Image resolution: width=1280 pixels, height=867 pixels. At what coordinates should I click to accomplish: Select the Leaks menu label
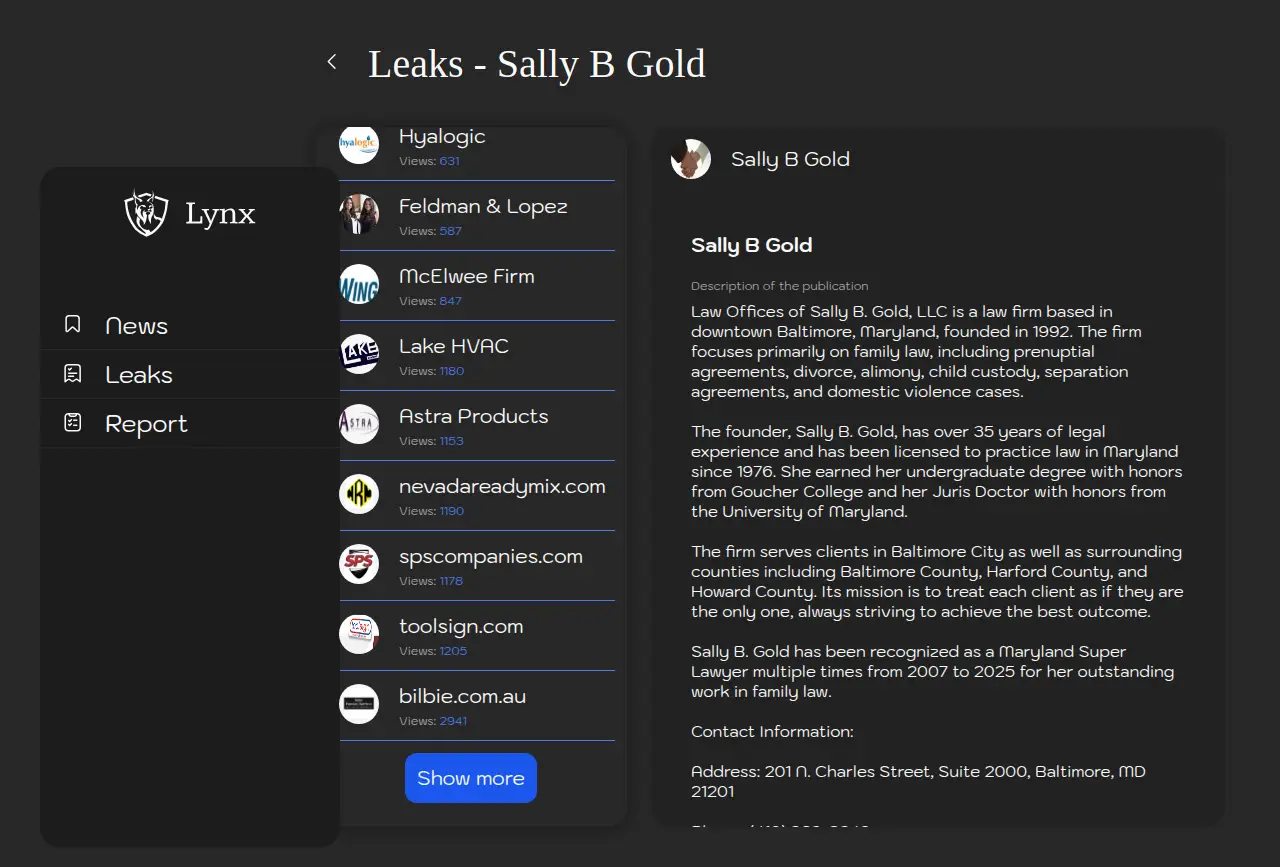[x=139, y=375]
